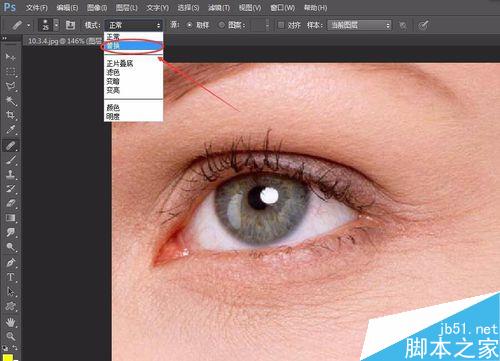This screenshot has width=500, height=361.
Task: Choose 变暗 in the mode list
Action: [x=133, y=81]
